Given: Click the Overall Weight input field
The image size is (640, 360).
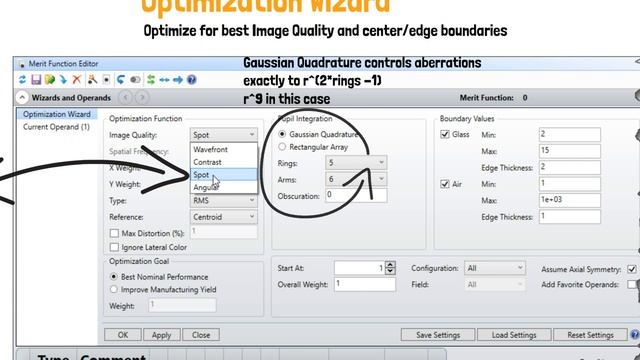Looking at the screenshot, I should coord(365,284).
